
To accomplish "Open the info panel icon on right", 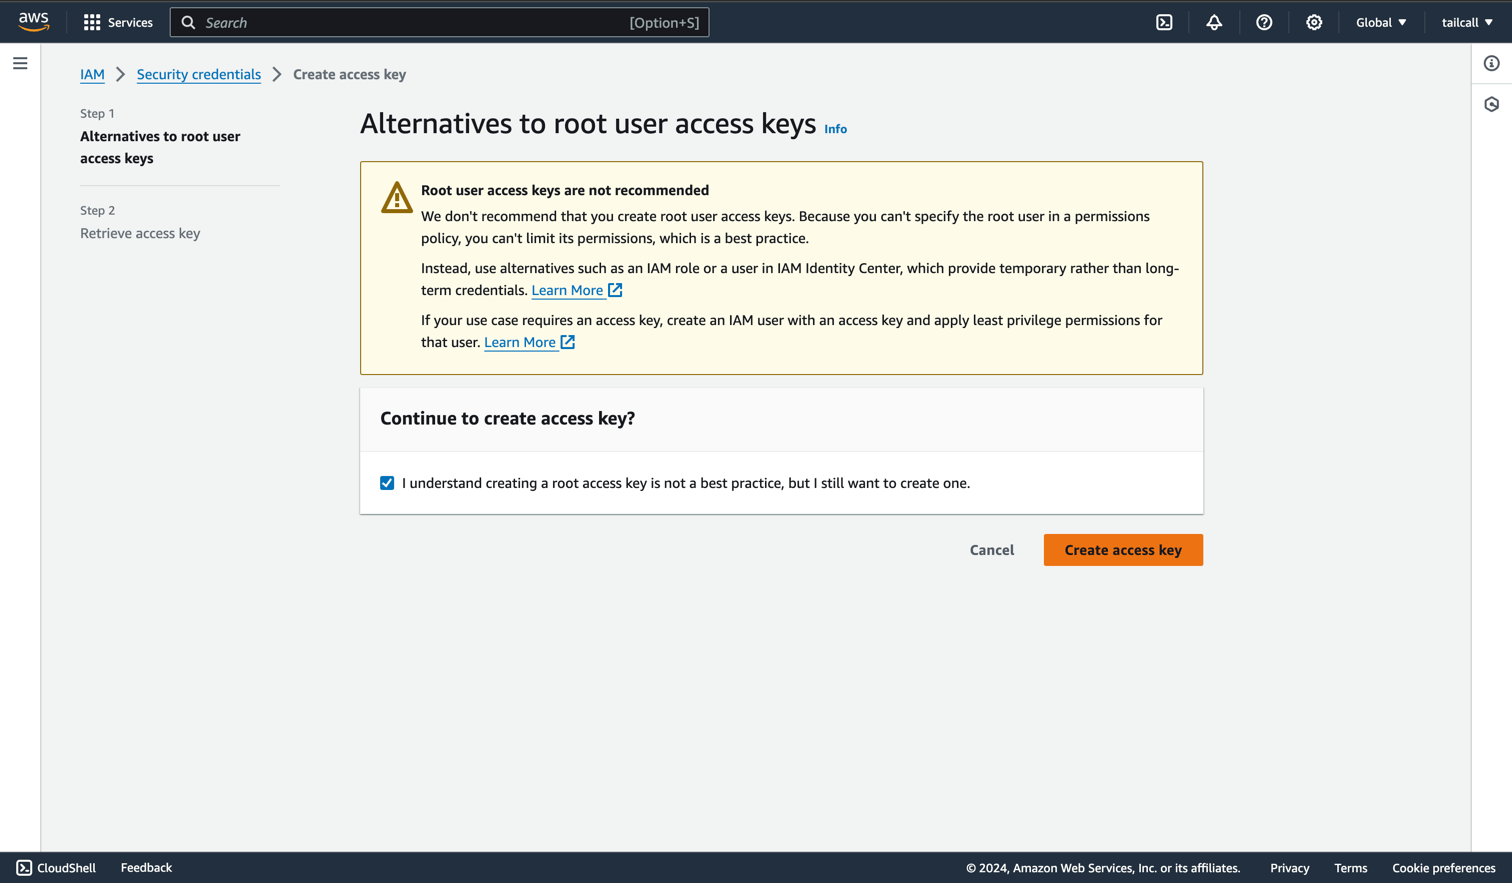I will 1491,63.
